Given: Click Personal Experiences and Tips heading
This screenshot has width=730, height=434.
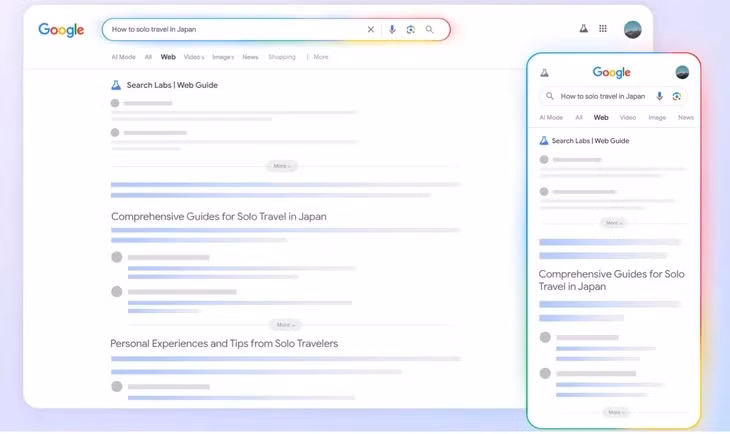Looking at the screenshot, I should tap(224, 344).
